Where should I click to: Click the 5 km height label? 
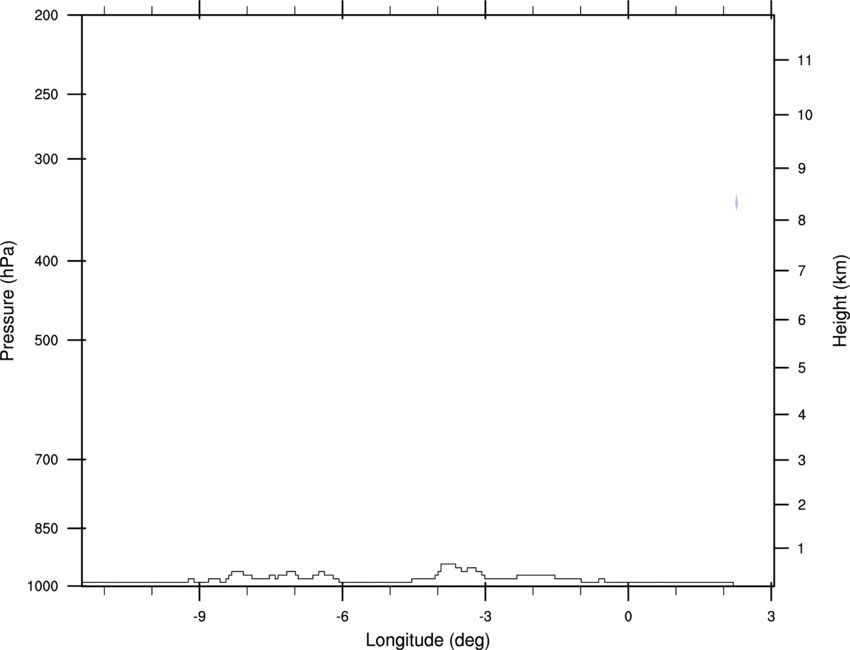[x=802, y=368]
